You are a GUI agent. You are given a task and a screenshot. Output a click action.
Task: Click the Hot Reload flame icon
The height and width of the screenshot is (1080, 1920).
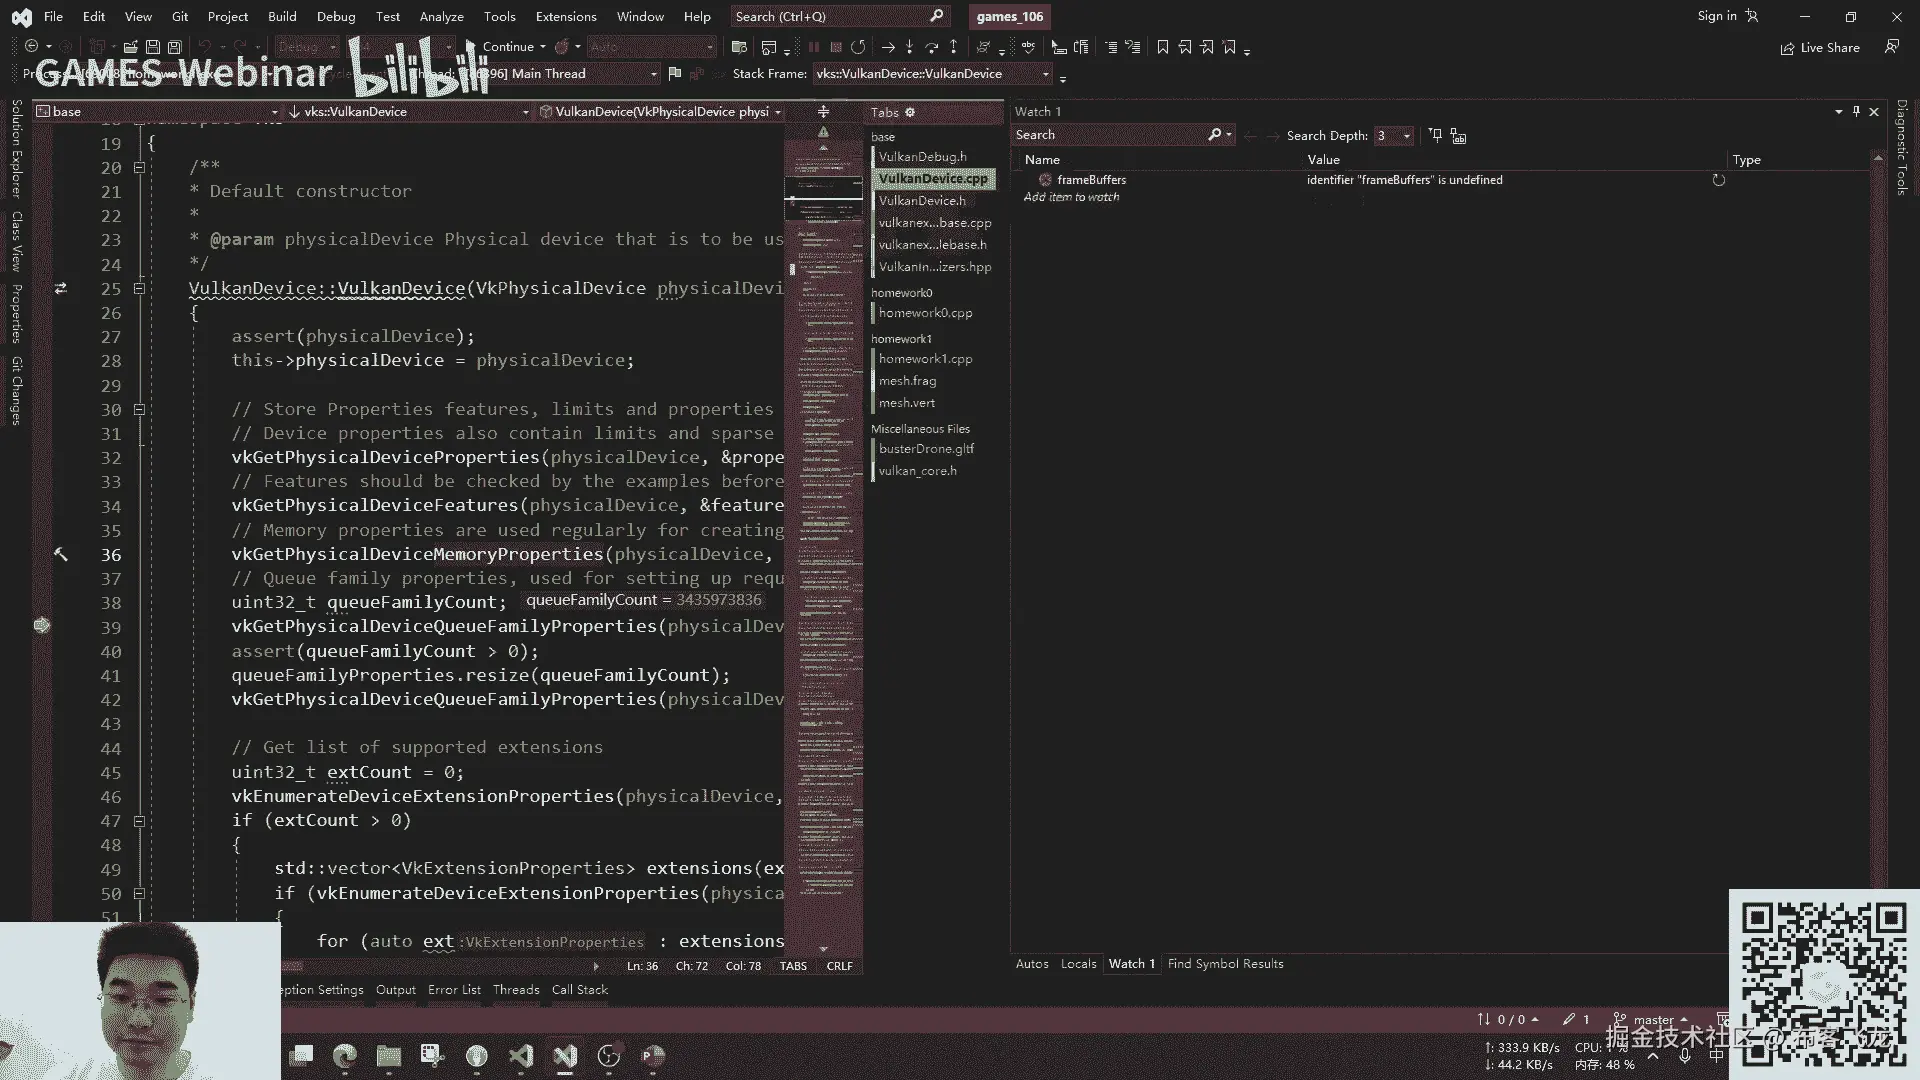coord(562,47)
